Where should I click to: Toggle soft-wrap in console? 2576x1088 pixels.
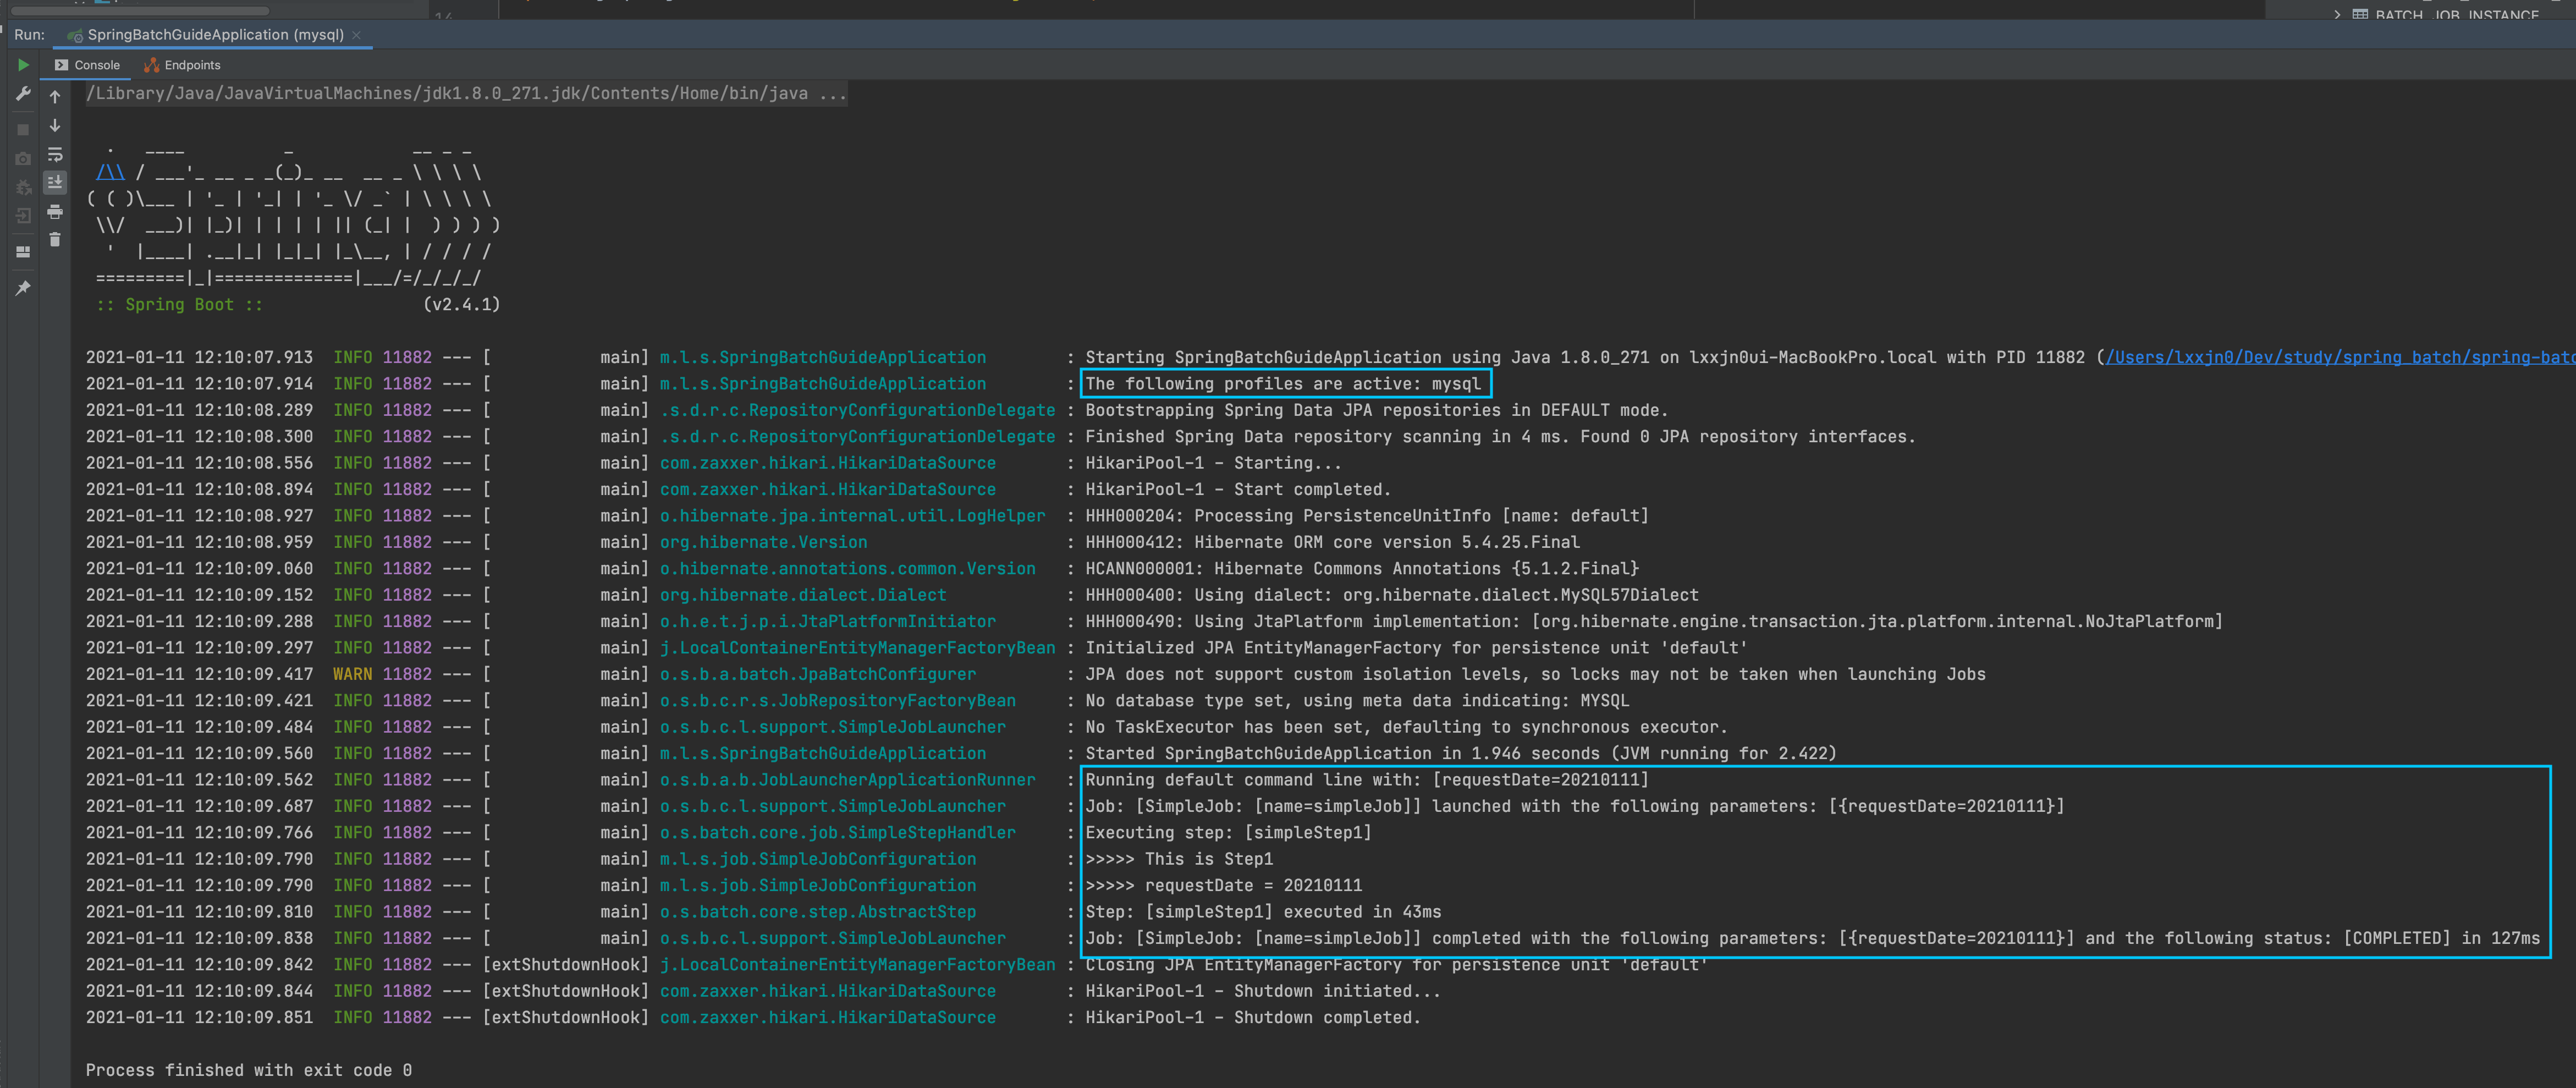click(x=55, y=155)
